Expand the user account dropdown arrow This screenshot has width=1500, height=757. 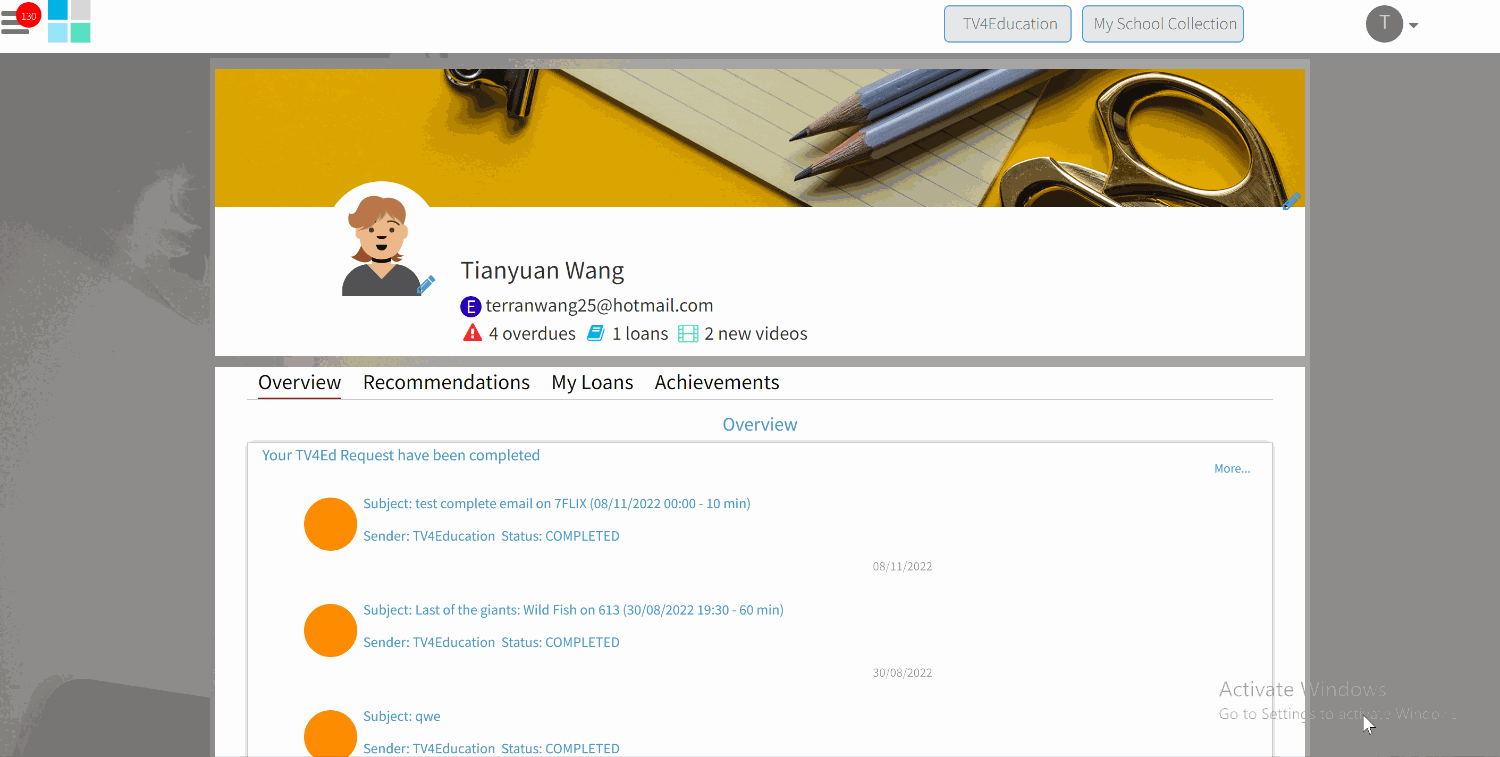[x=1414, y=26]
